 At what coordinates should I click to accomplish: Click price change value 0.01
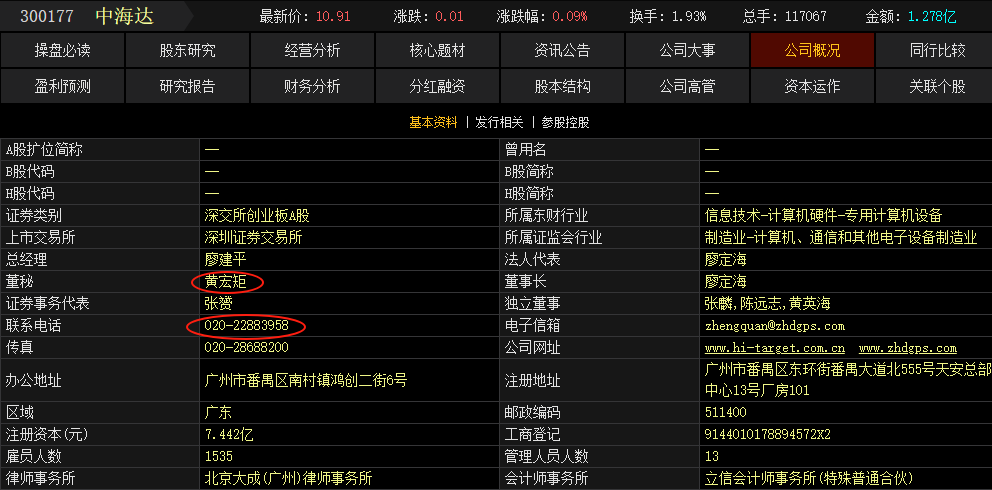tap(449, 16)
